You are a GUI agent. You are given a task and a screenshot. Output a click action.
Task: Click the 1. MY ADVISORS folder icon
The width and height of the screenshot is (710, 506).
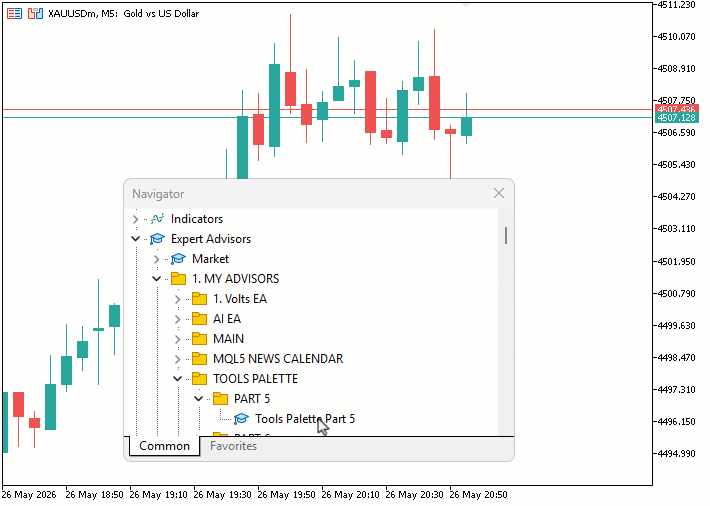178,279
